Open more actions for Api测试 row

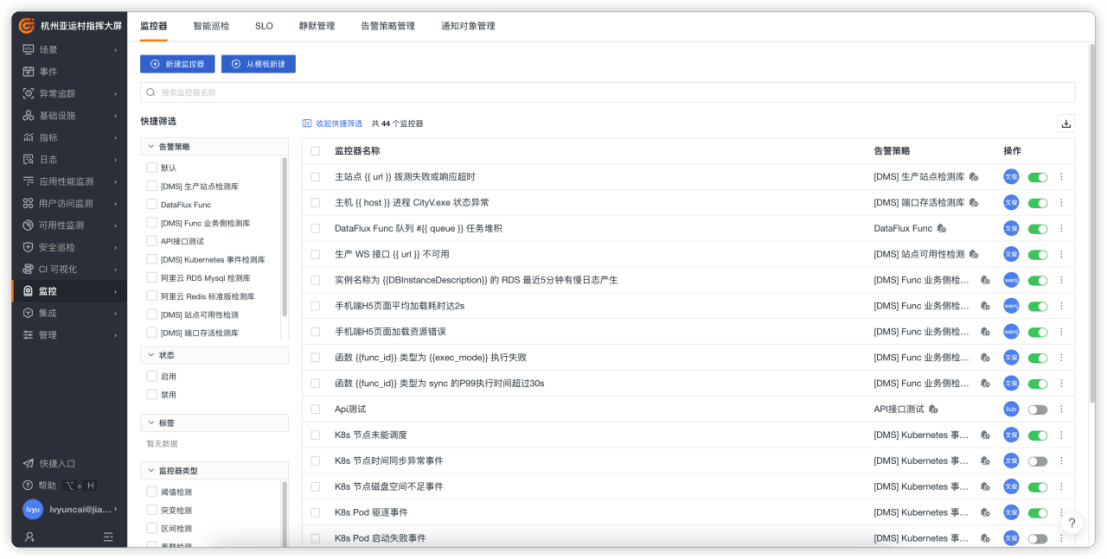tap(1061, 409)
